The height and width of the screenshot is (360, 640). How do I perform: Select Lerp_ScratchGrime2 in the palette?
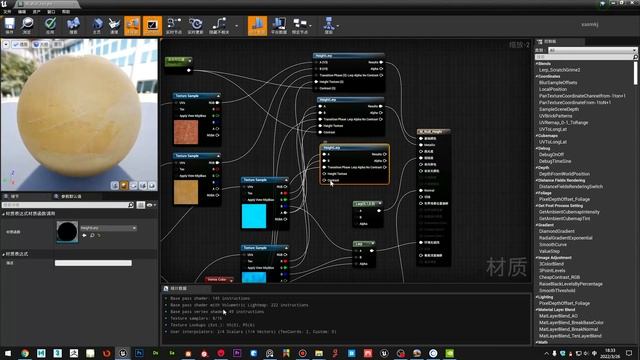(560, 70)
